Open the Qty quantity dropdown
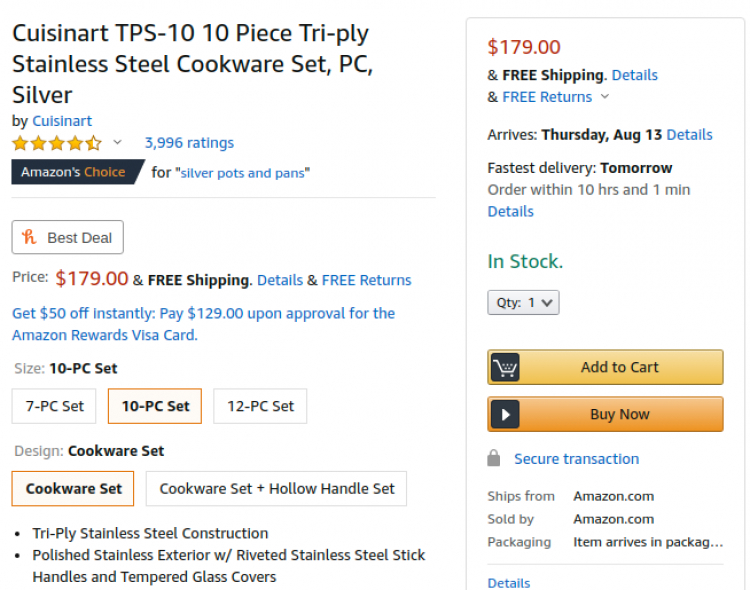 point(523,302)
